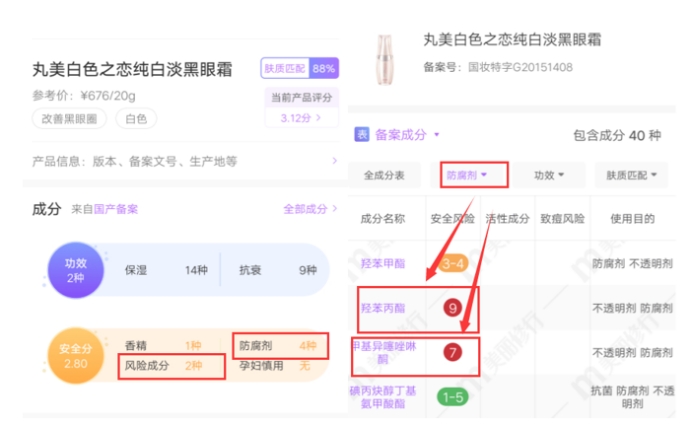Expand the 备案成分 dropdown

pos(407,135)
